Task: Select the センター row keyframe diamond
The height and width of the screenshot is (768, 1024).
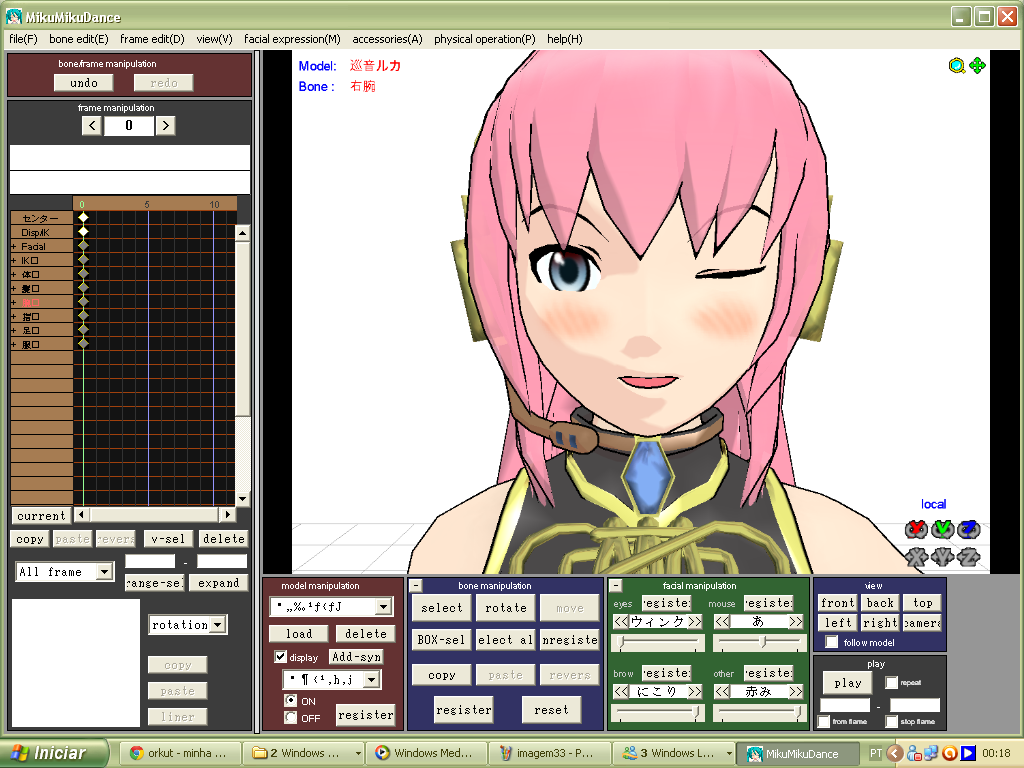Action: tap(83, 217)
